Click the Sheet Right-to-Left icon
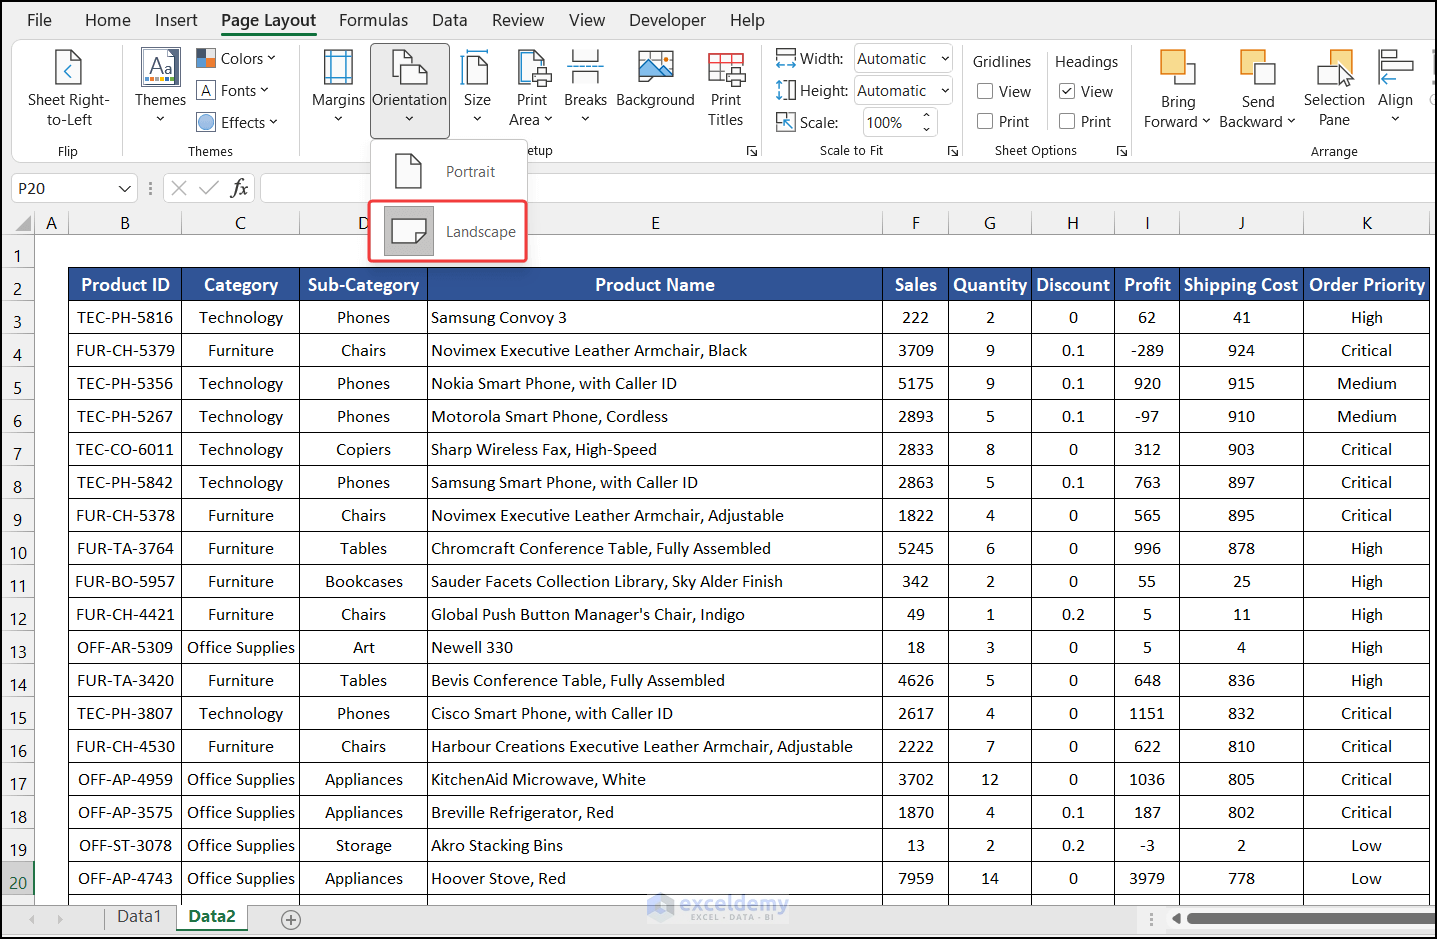 pyautogui.click(x=68, y=69)
